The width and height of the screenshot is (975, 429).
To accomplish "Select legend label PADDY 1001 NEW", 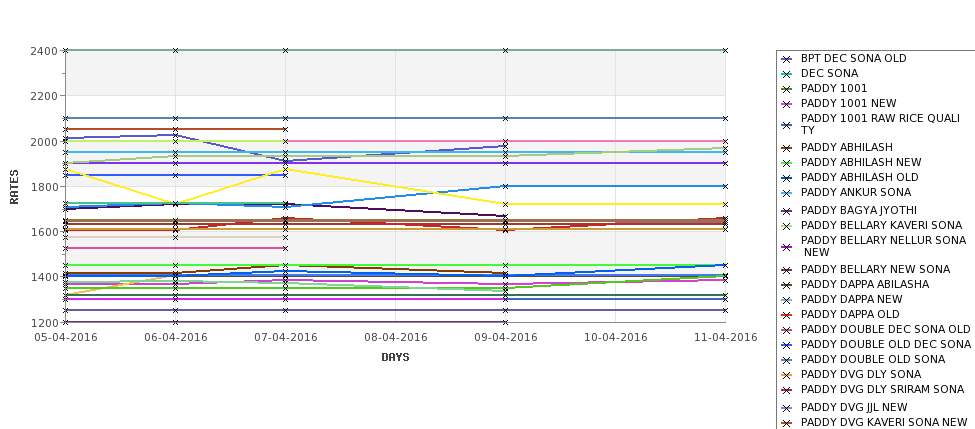I will [x=848, y=103].
